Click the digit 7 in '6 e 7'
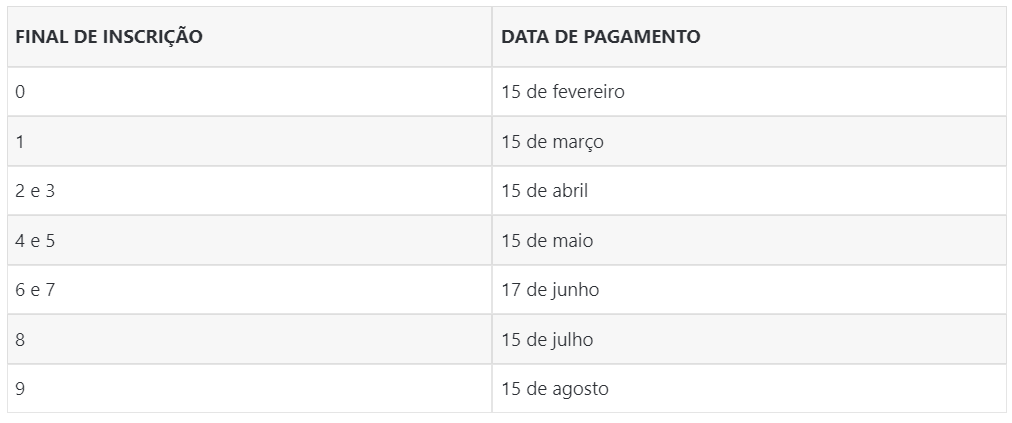 (x=50, y=290)
